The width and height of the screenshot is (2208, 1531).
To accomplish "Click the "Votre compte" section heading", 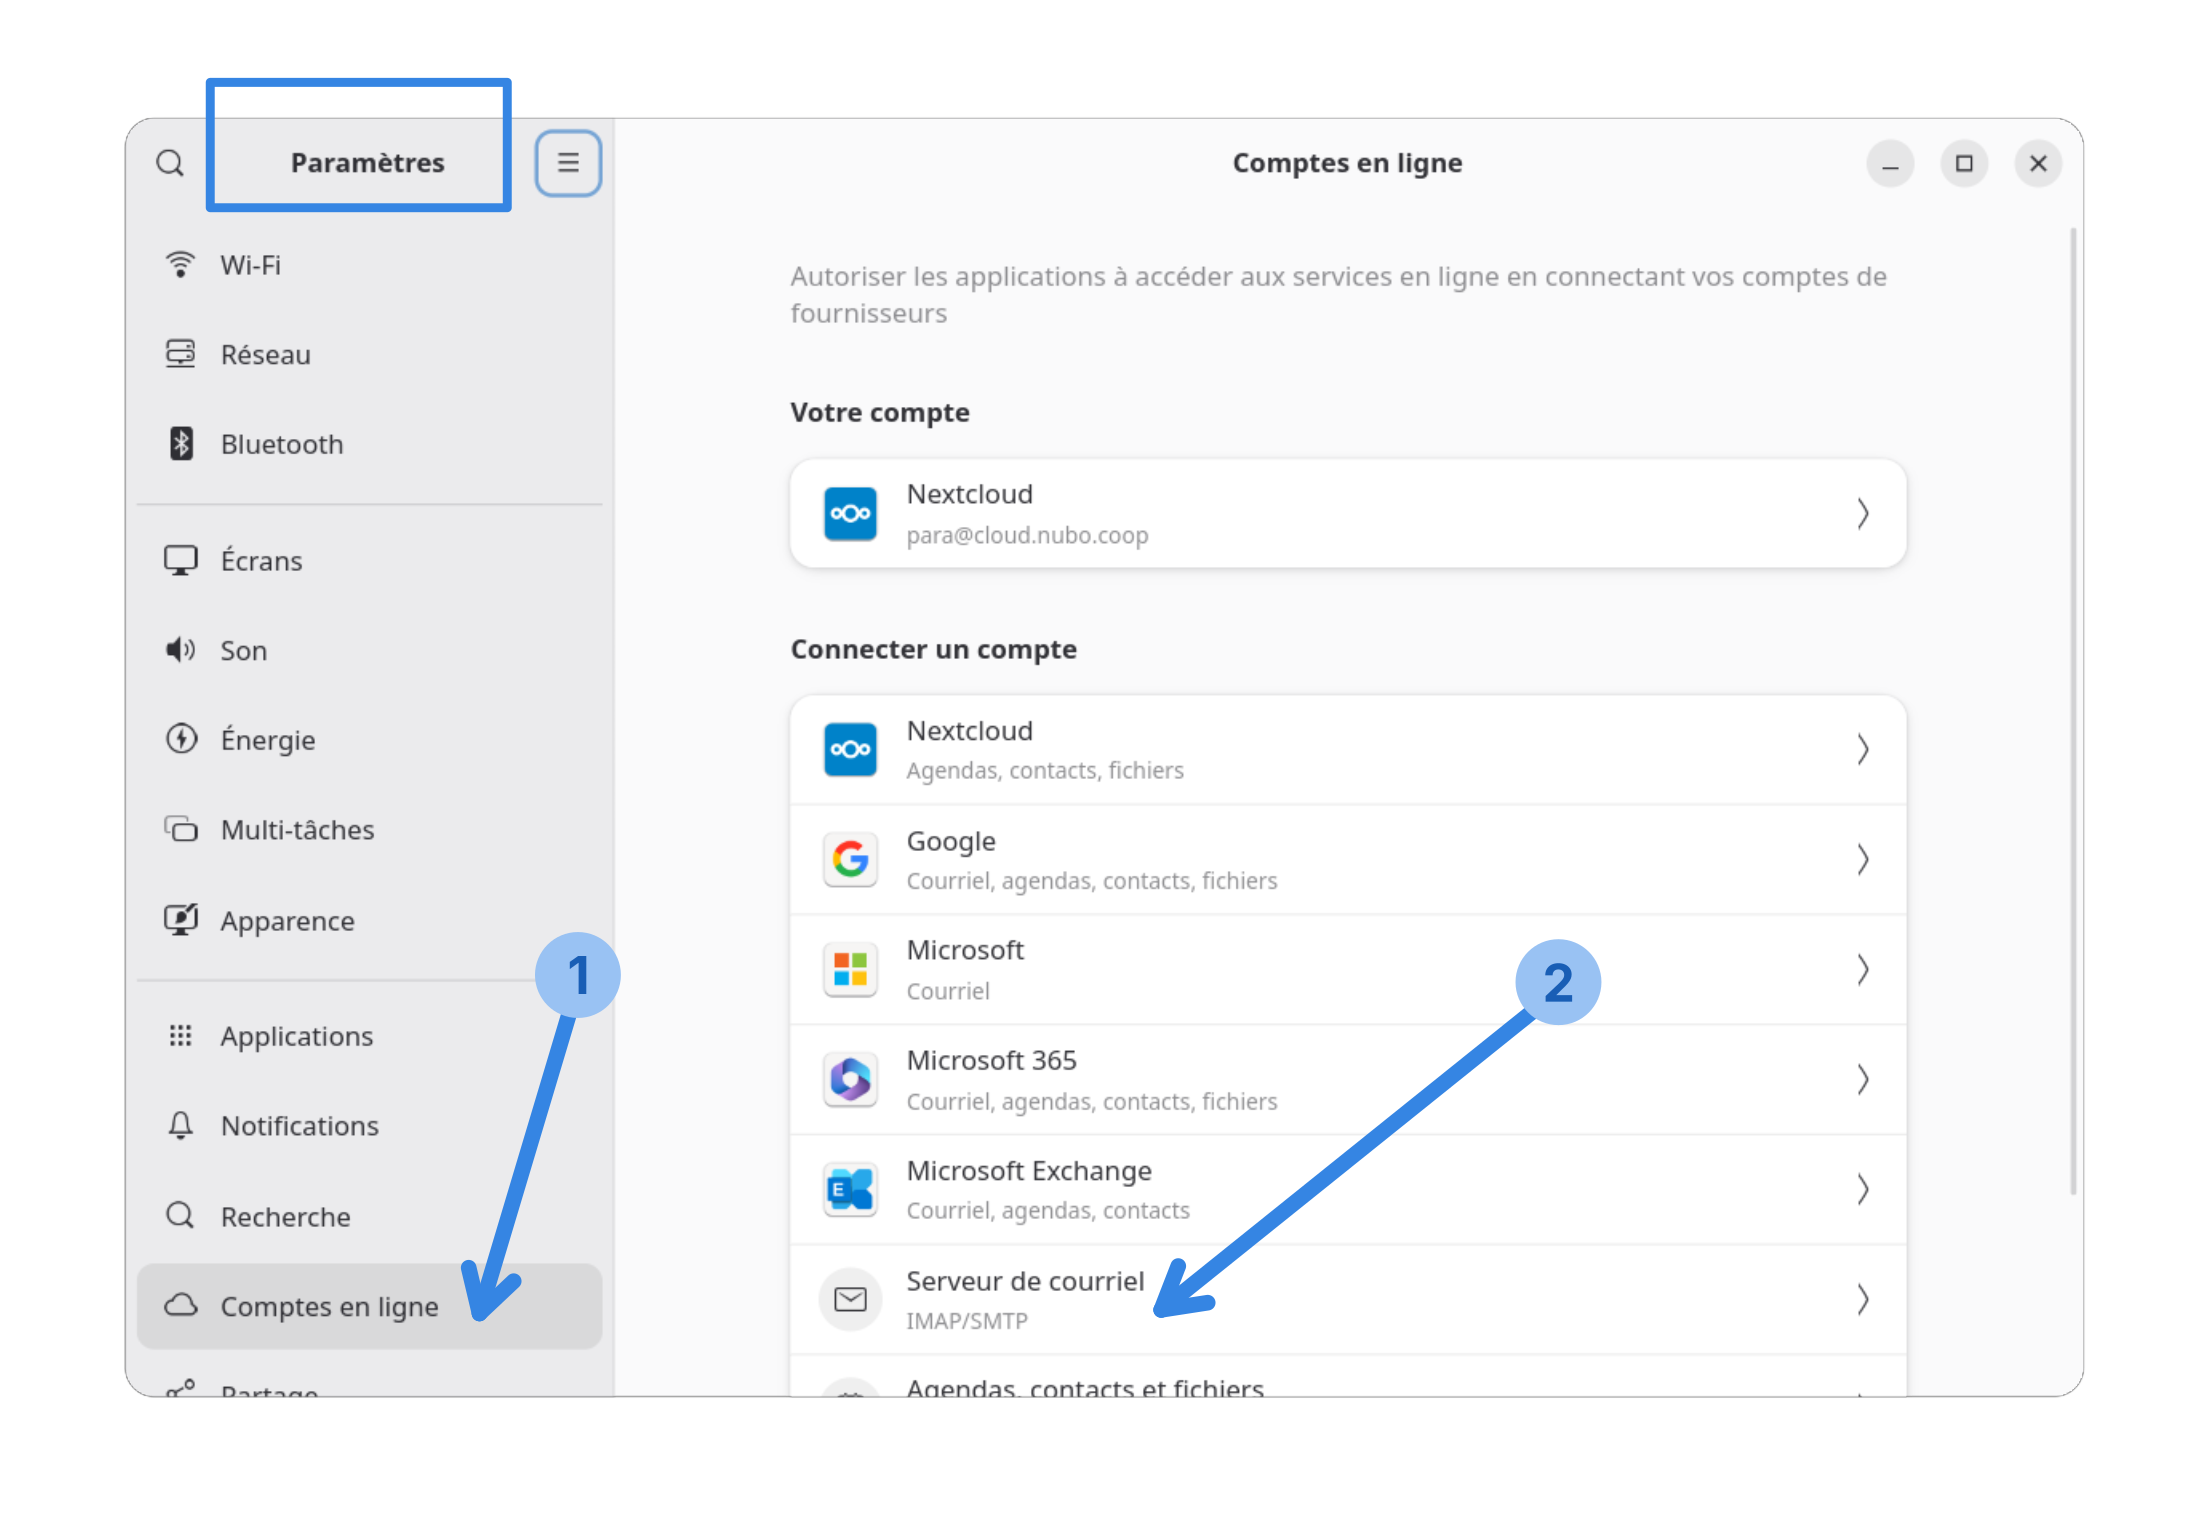I will click(880, 413).
